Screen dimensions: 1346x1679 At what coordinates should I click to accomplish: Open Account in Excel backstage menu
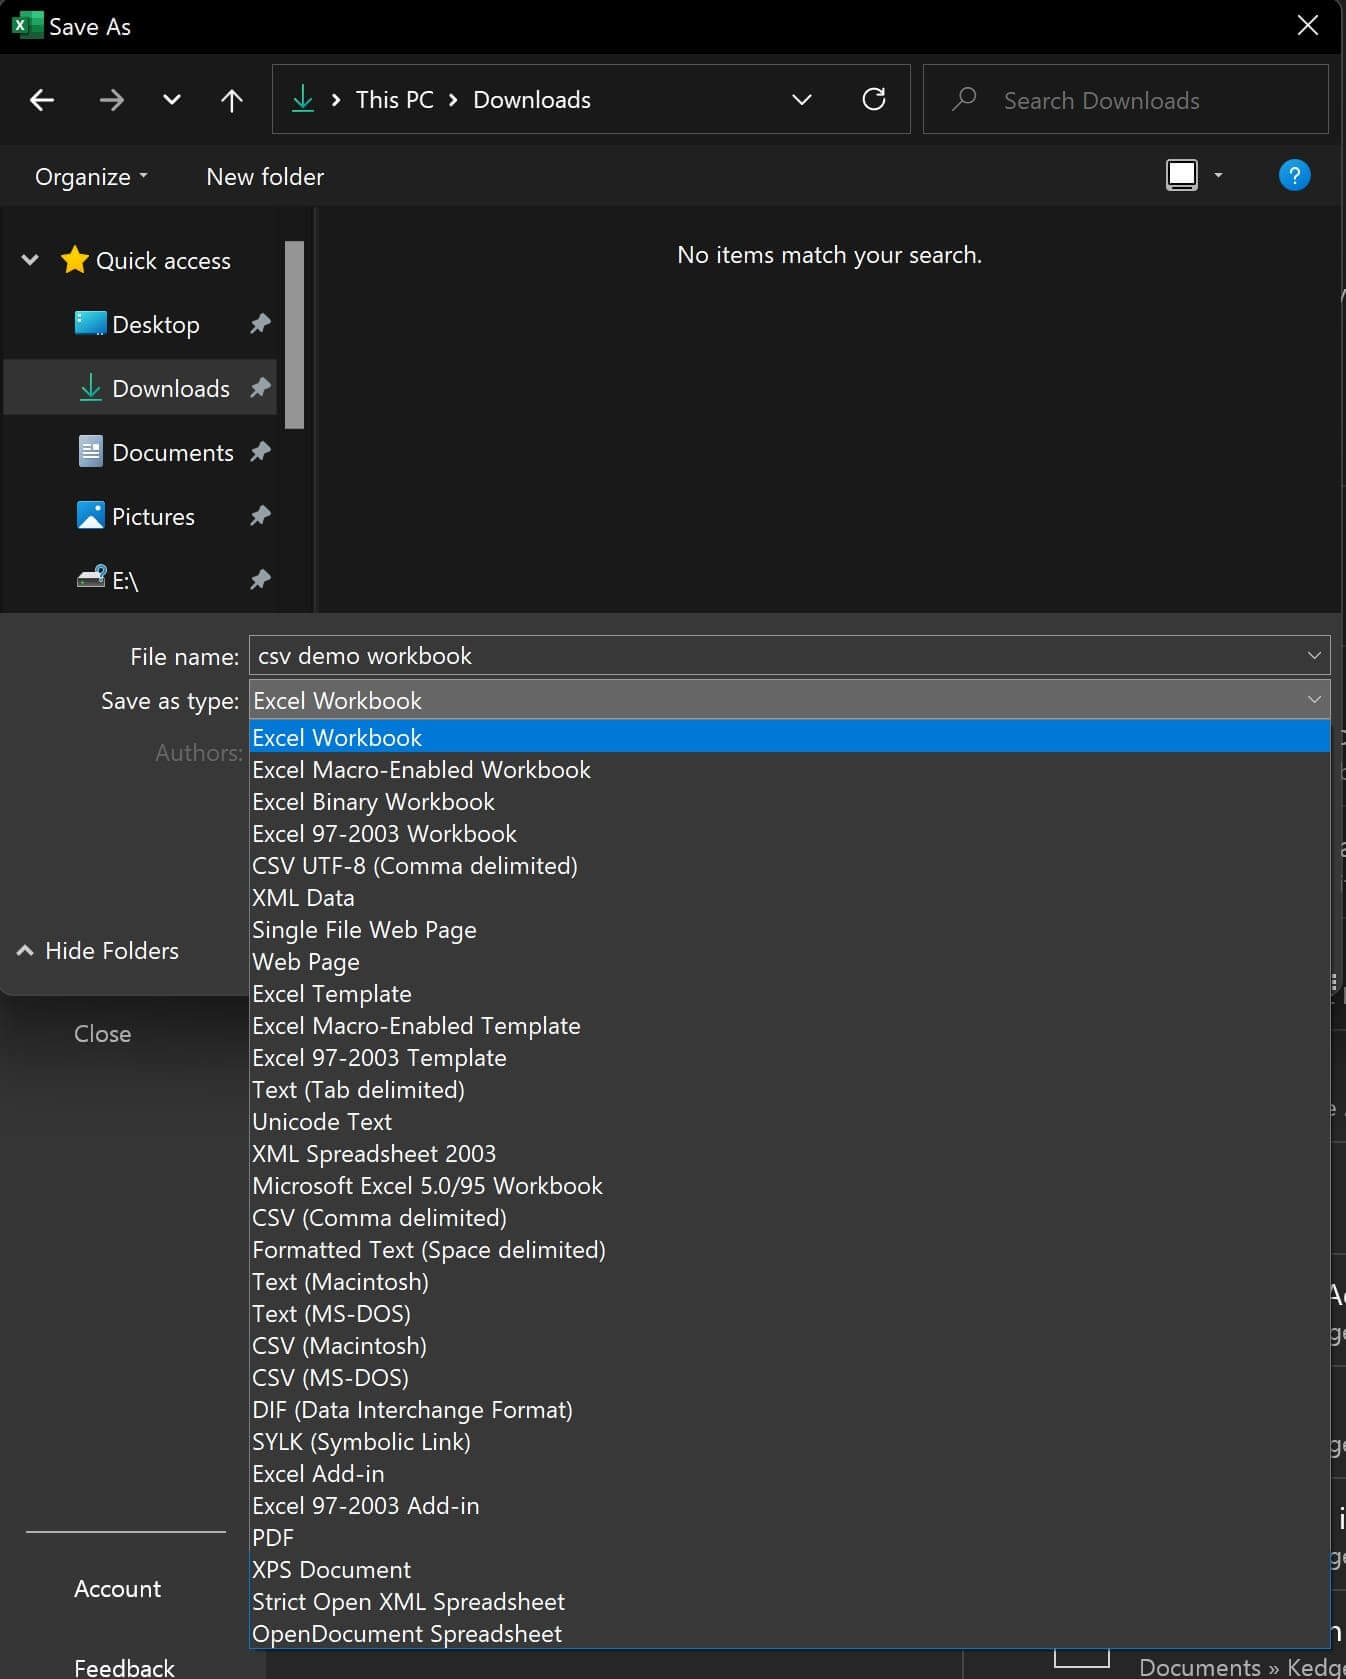coord(117,1589)
